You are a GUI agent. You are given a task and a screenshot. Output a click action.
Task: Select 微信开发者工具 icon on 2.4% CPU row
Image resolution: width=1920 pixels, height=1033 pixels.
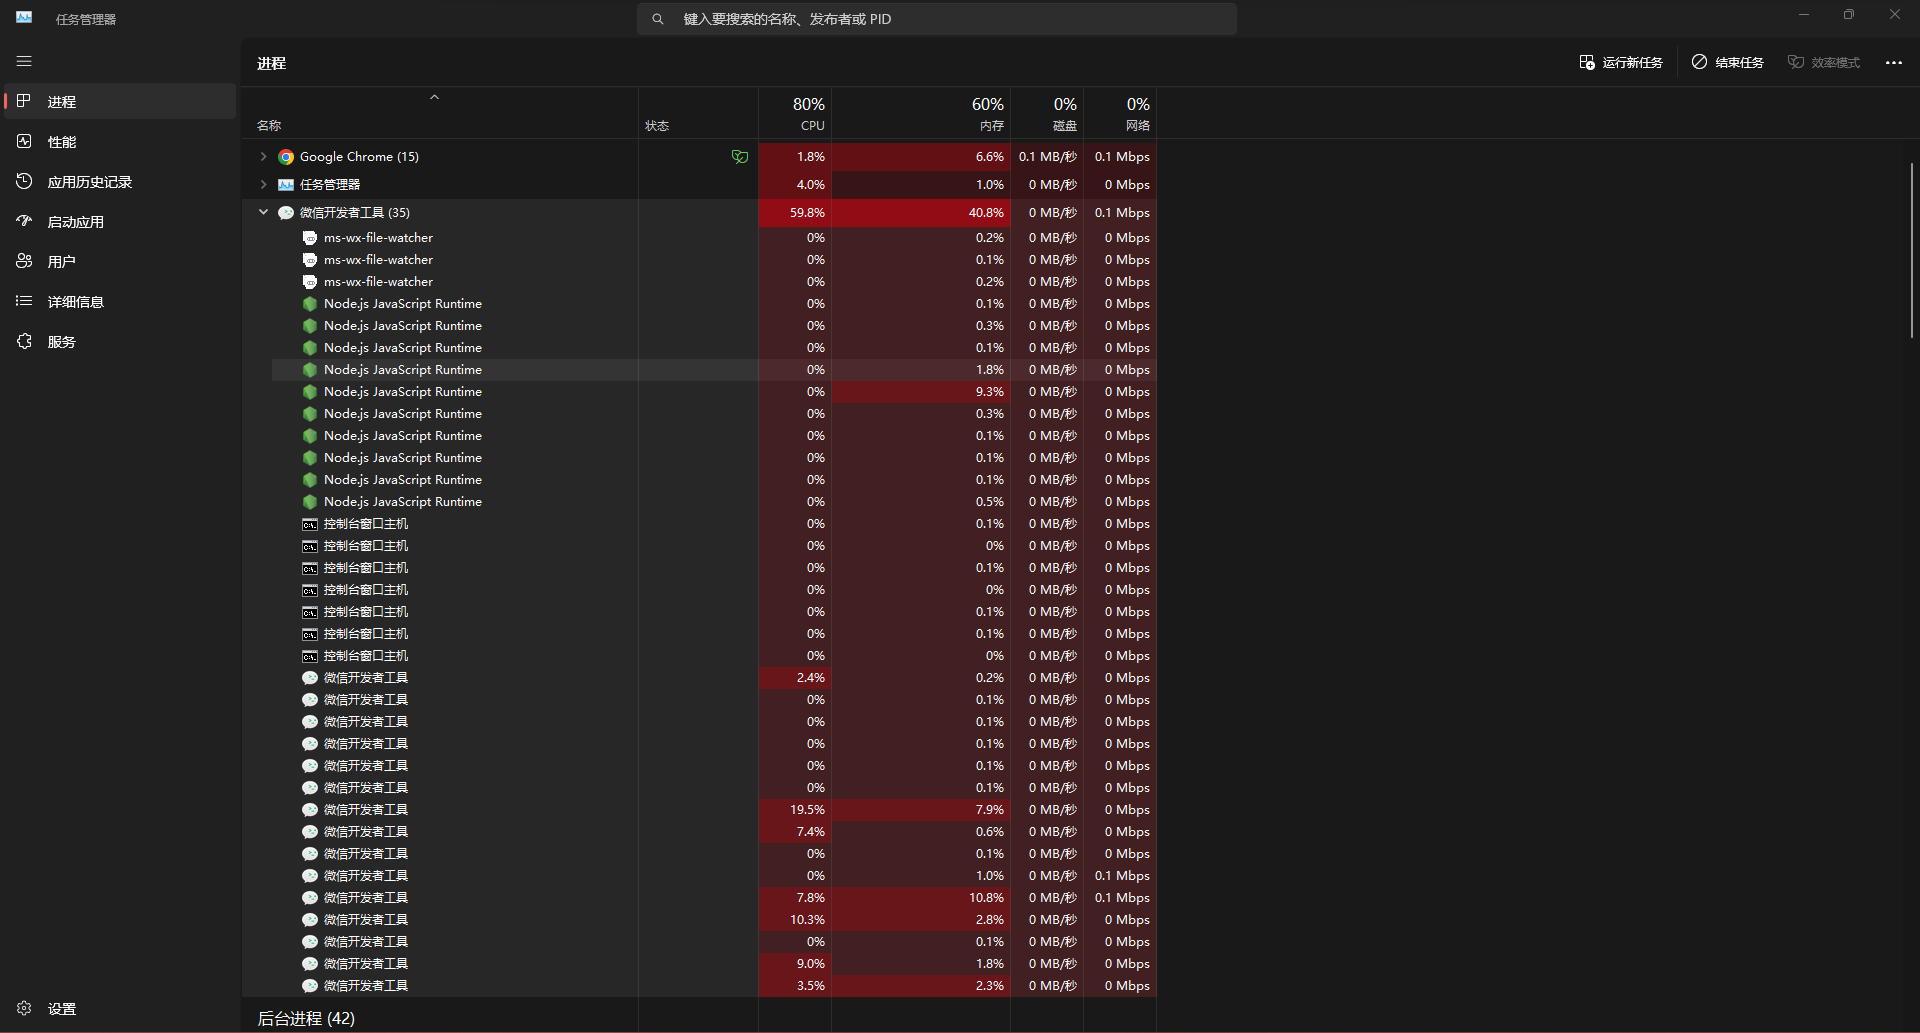point(310,678)
